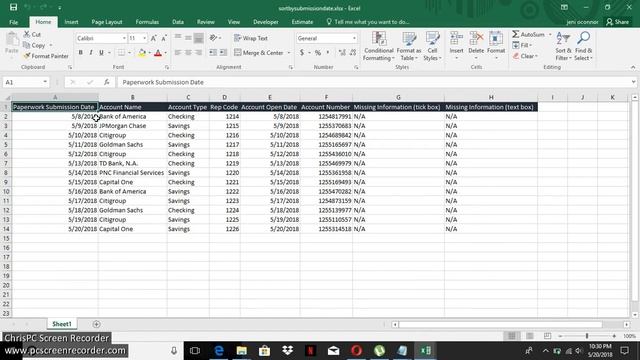The height and width of the screenshot is (360, 640).
Task: Expand Merge & Center options arrow
Action: [289, 53]
